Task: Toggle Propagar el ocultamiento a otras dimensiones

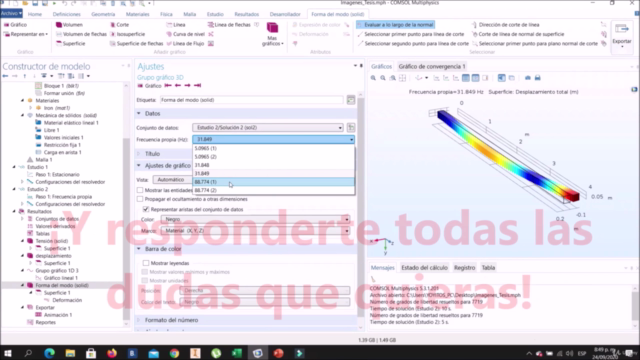Action: (140, 199)
